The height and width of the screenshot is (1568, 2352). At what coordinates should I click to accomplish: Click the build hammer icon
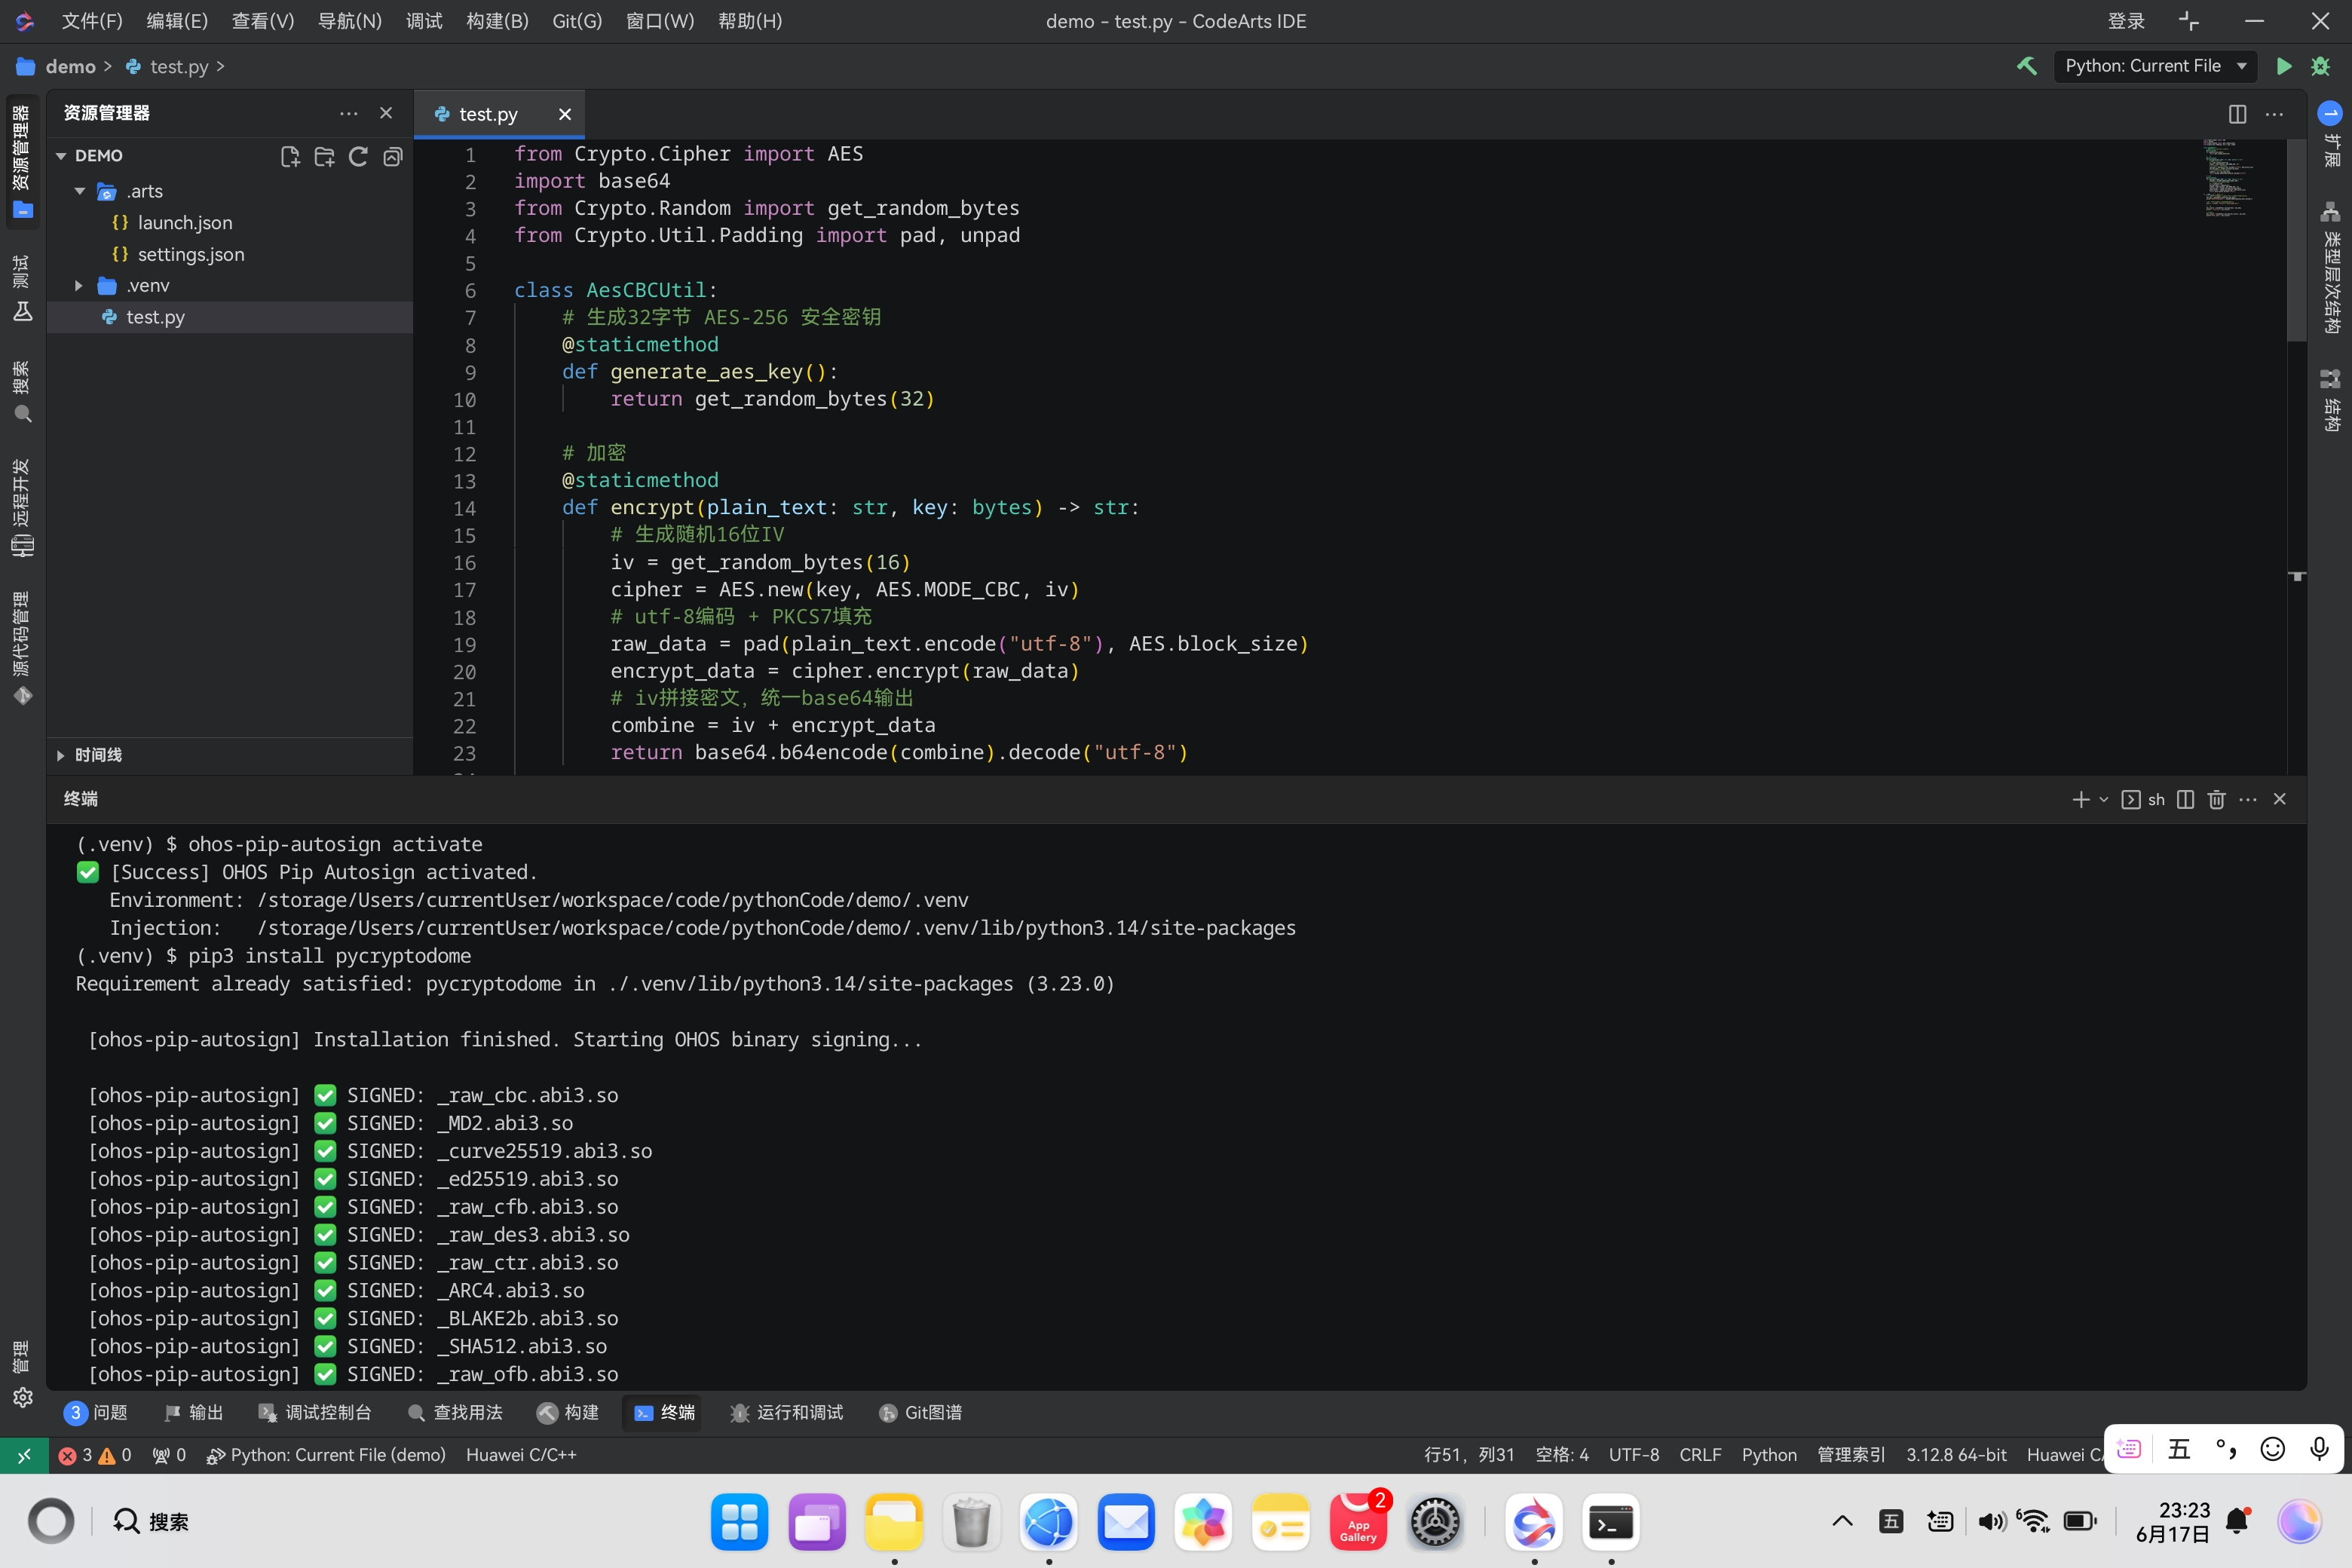coord(2027,66)
